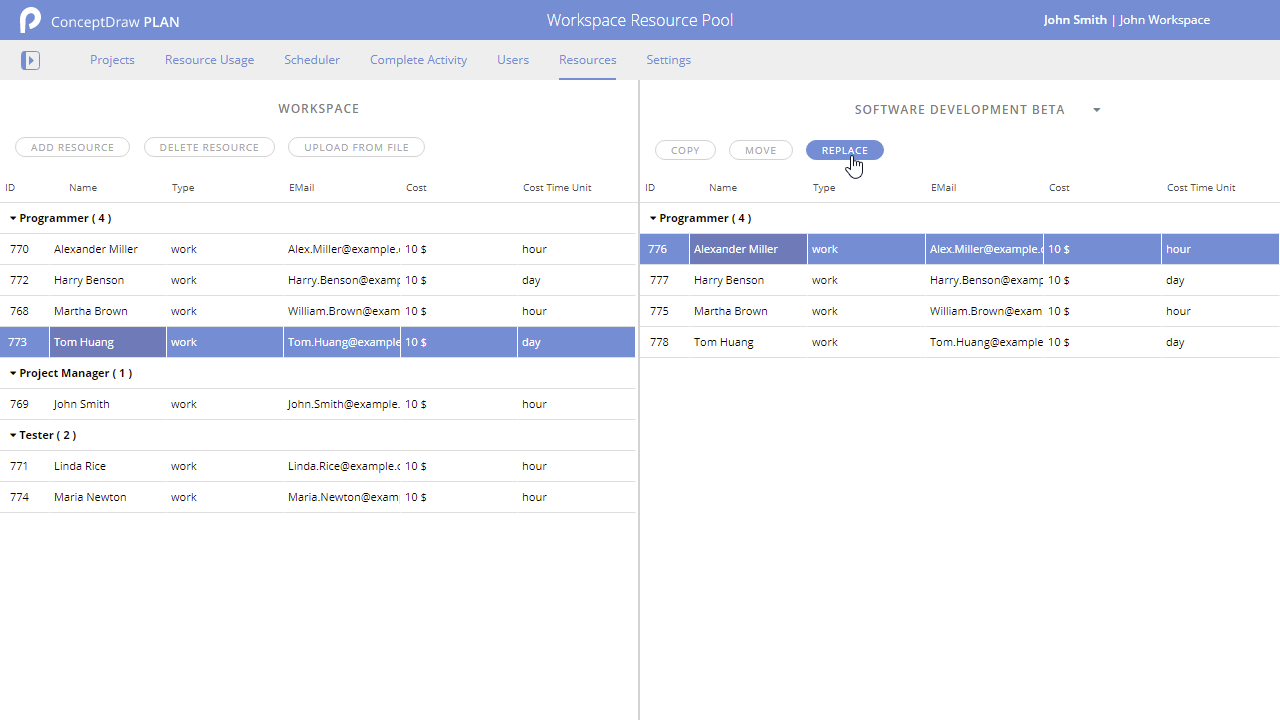This screenshot has width=1280, height=720.
Task: Click the Move button
Action: click(760, 150)
